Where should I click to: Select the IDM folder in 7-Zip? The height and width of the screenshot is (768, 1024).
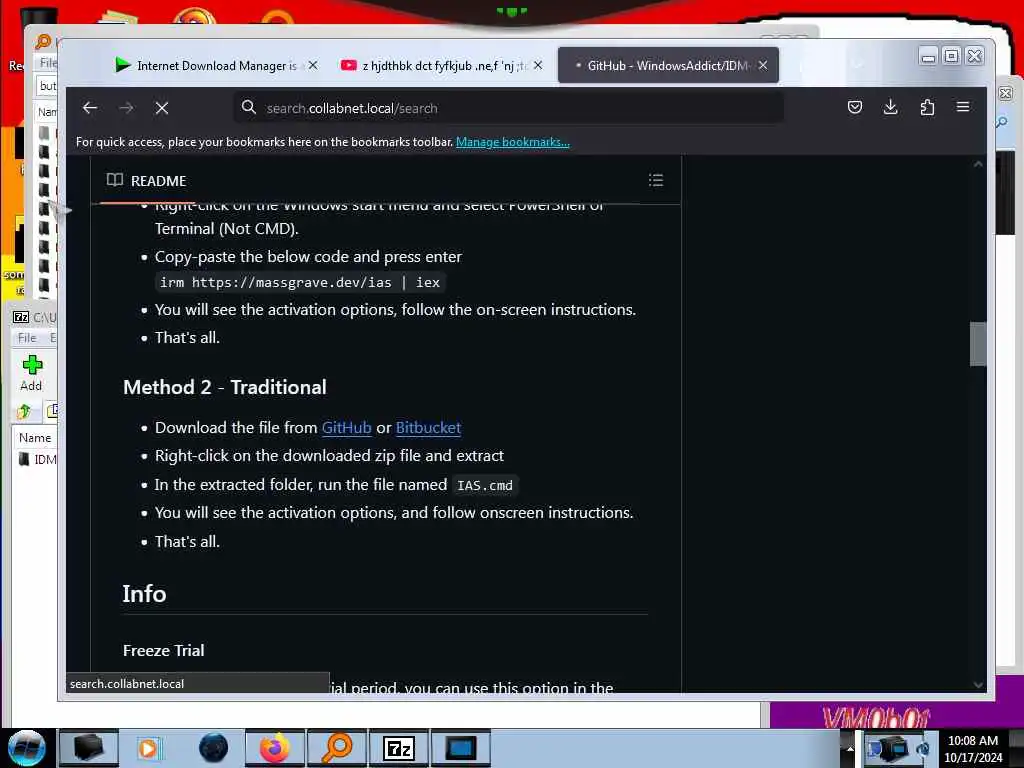click(x=38, y=459)
